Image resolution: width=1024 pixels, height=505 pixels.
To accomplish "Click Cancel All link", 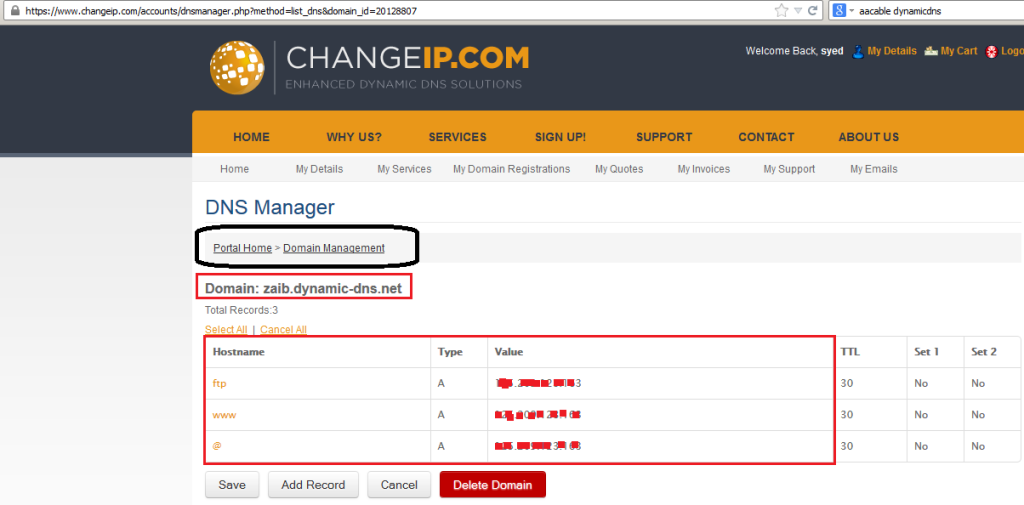I will click(x=283, y=329).
